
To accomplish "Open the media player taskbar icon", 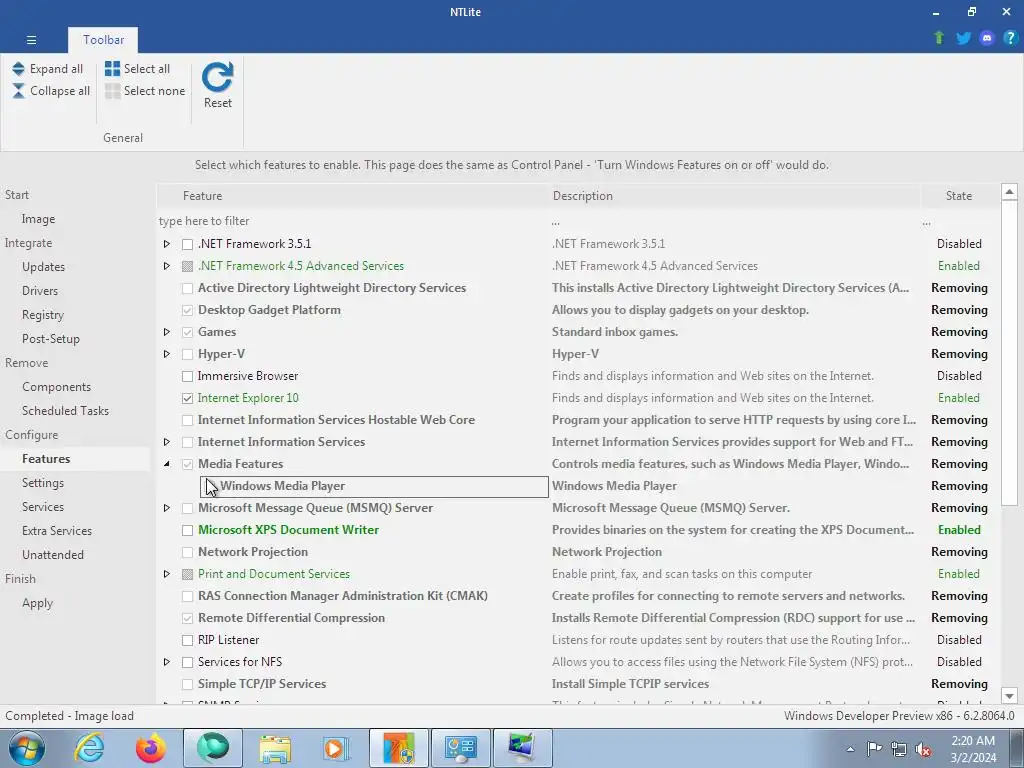I will pyautogui.click(x=336, y=748).
